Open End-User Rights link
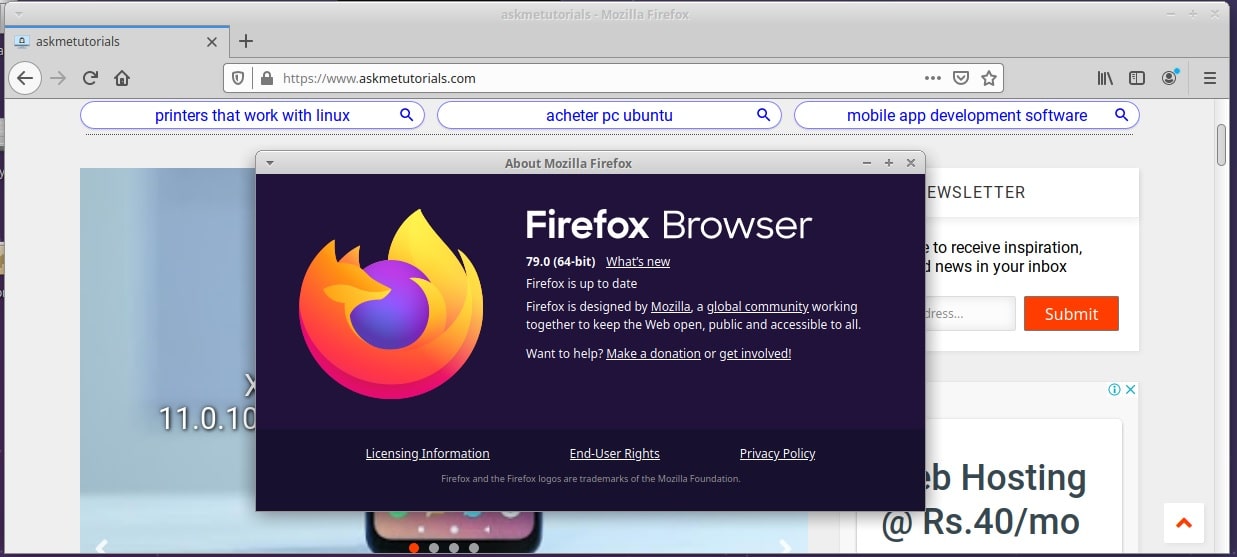 click(614, 453)
